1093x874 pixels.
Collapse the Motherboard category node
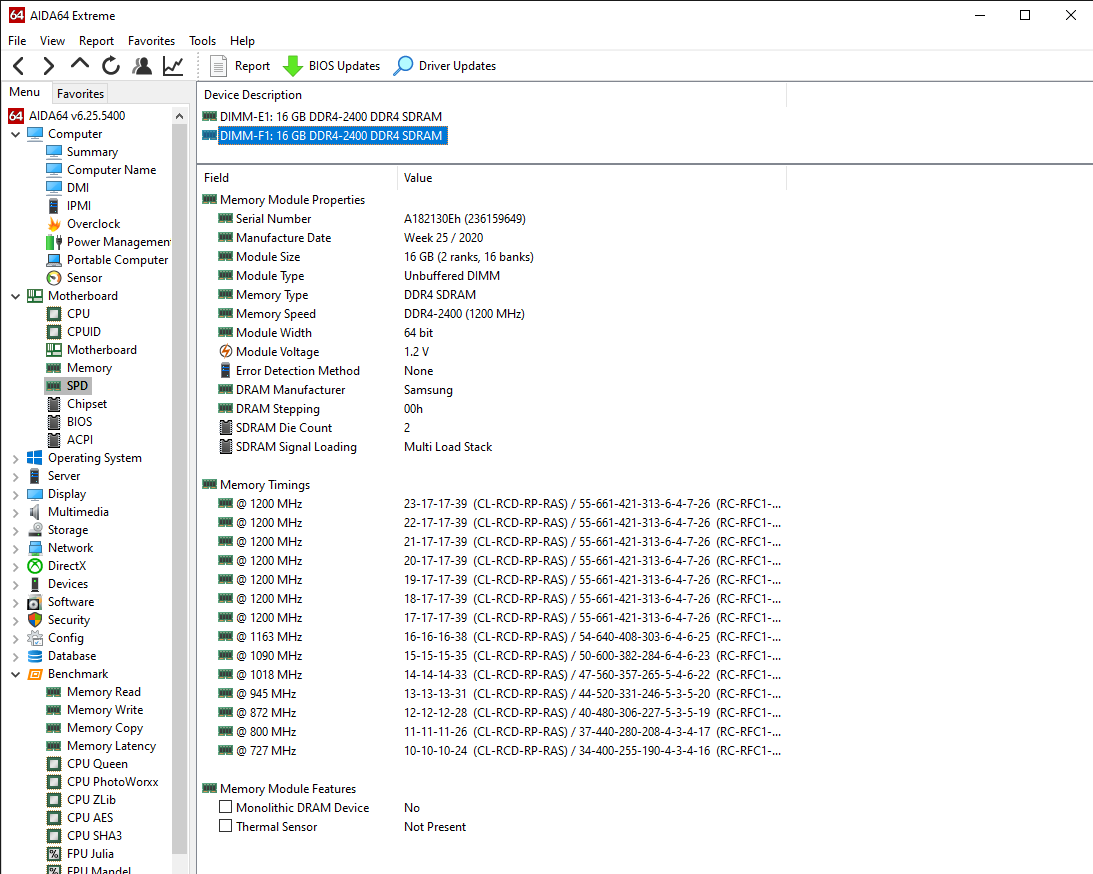click(15, 296)
